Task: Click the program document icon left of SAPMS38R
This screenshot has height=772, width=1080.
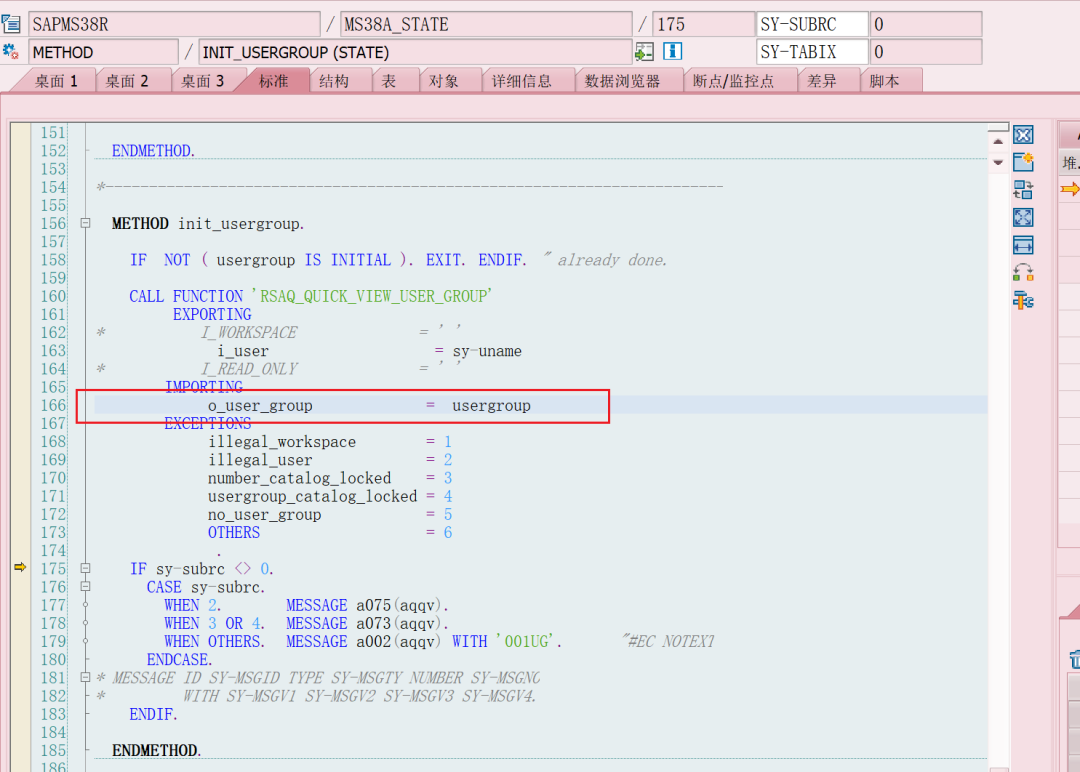Action: [x=11, y=24]
